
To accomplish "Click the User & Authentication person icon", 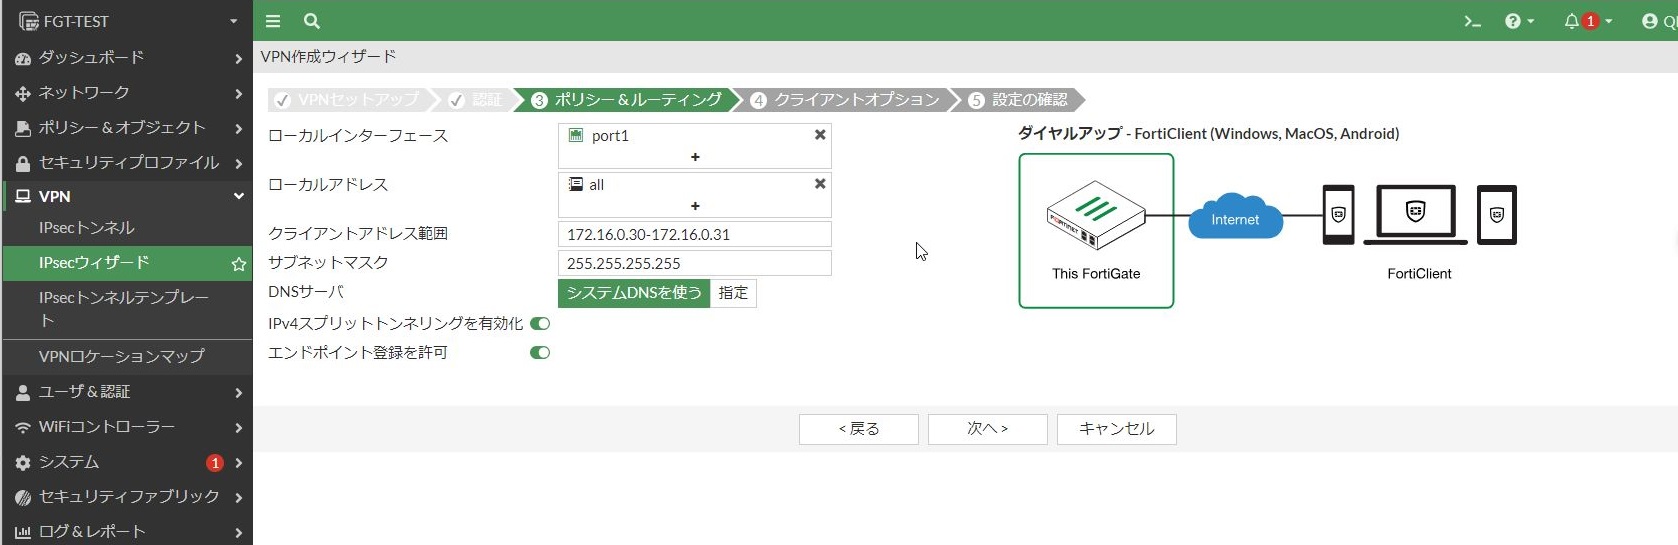I will coord(23,393).
